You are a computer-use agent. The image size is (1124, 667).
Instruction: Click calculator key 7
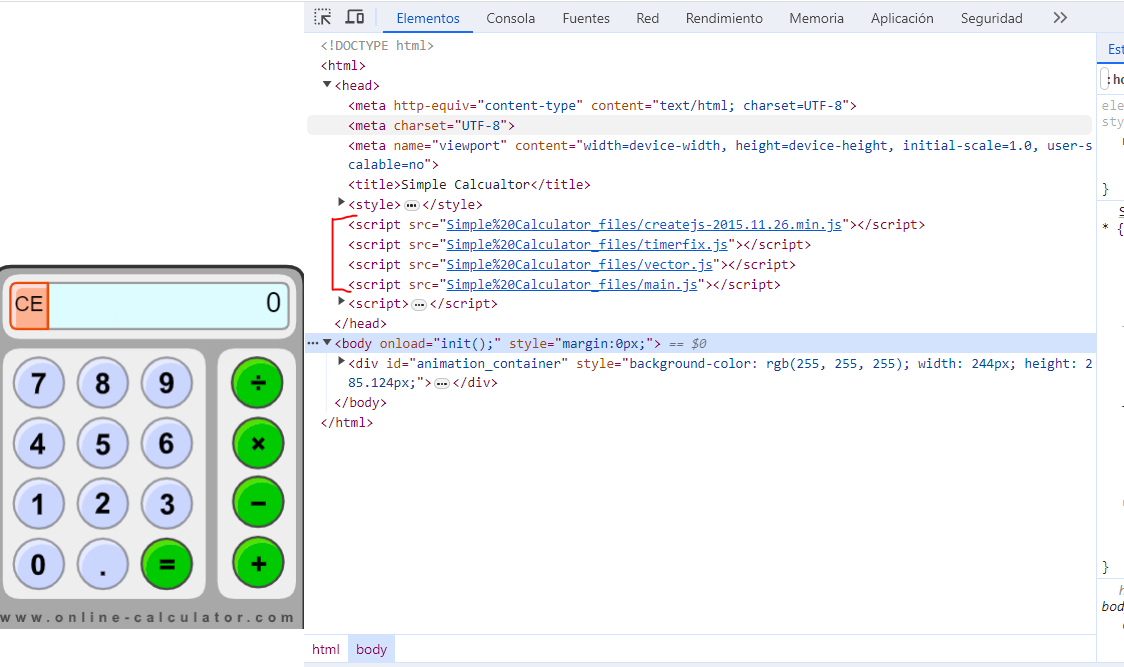[x=39, y=383]
